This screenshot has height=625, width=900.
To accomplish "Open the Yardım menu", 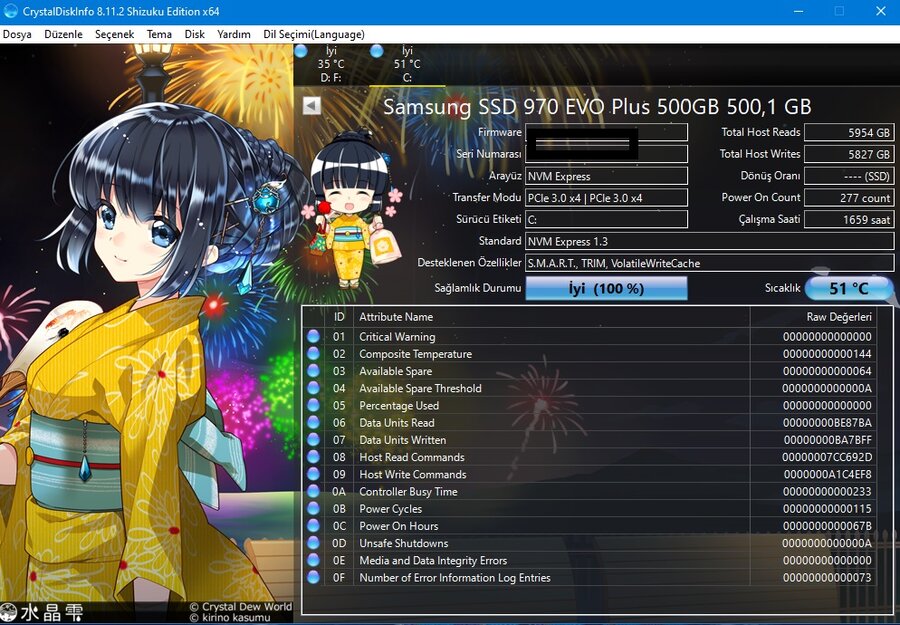I will point(234,34).
